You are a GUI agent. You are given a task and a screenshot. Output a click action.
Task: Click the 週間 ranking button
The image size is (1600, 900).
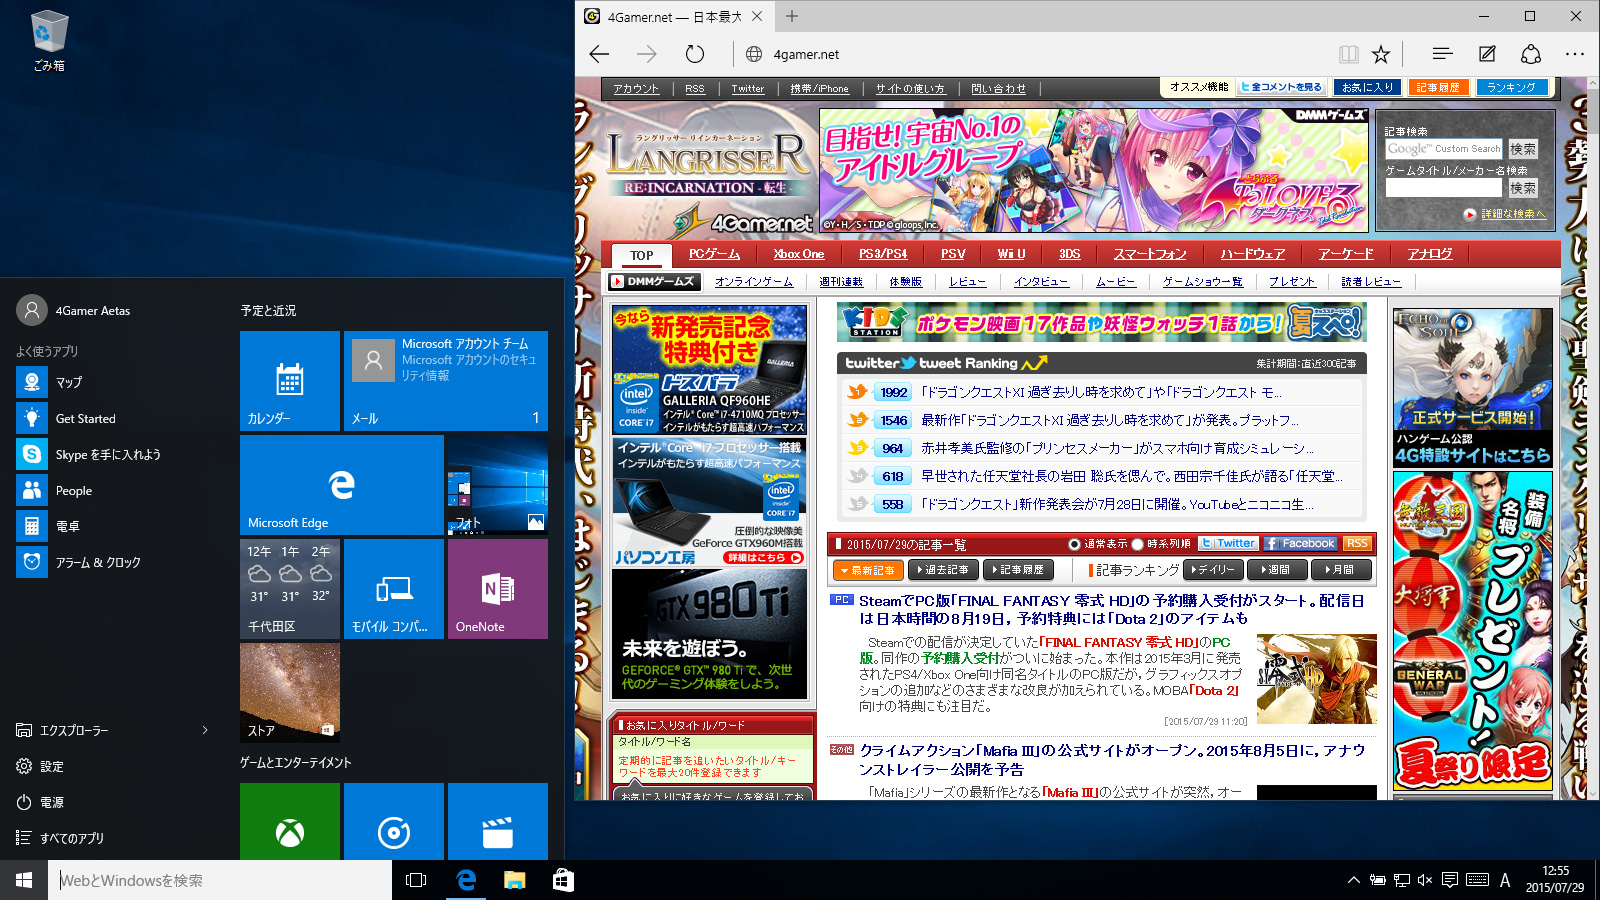coord(1275,570)
